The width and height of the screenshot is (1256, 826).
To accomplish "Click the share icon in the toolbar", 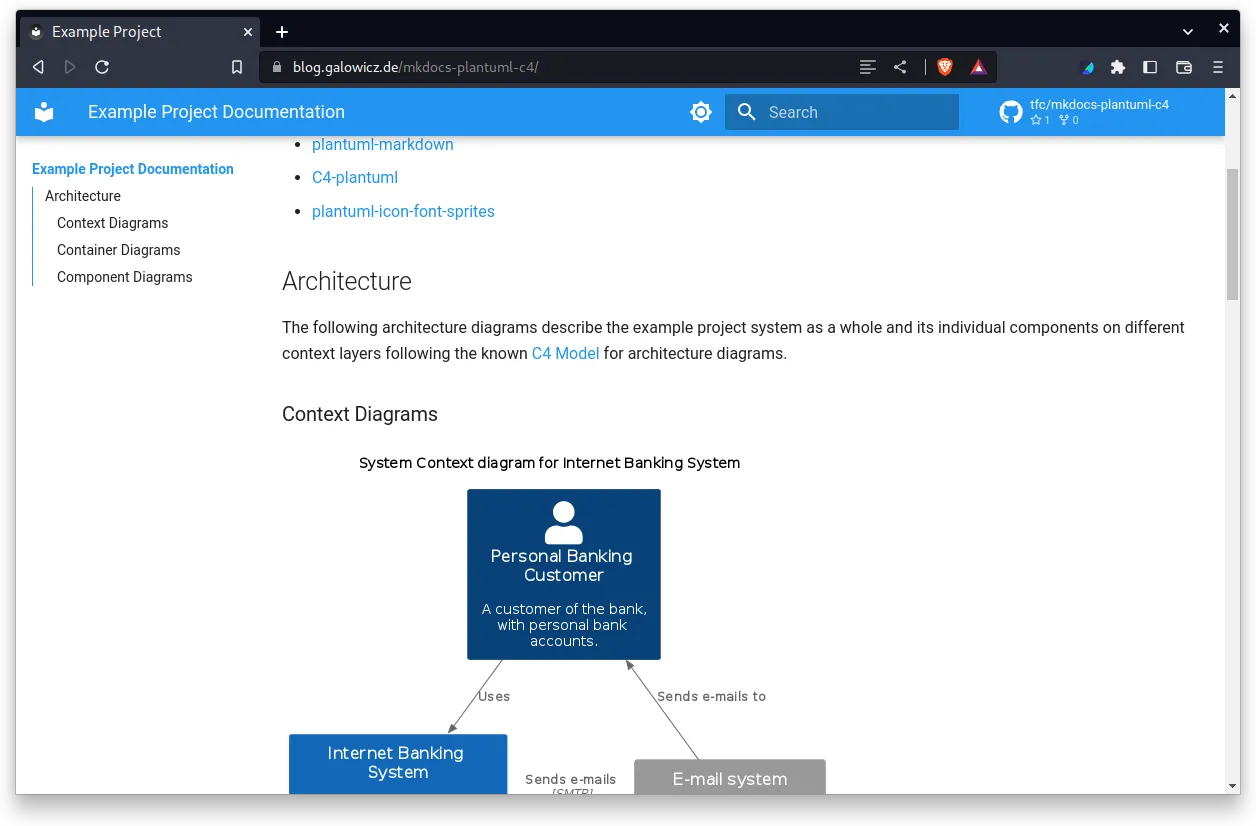I will 899,67.
